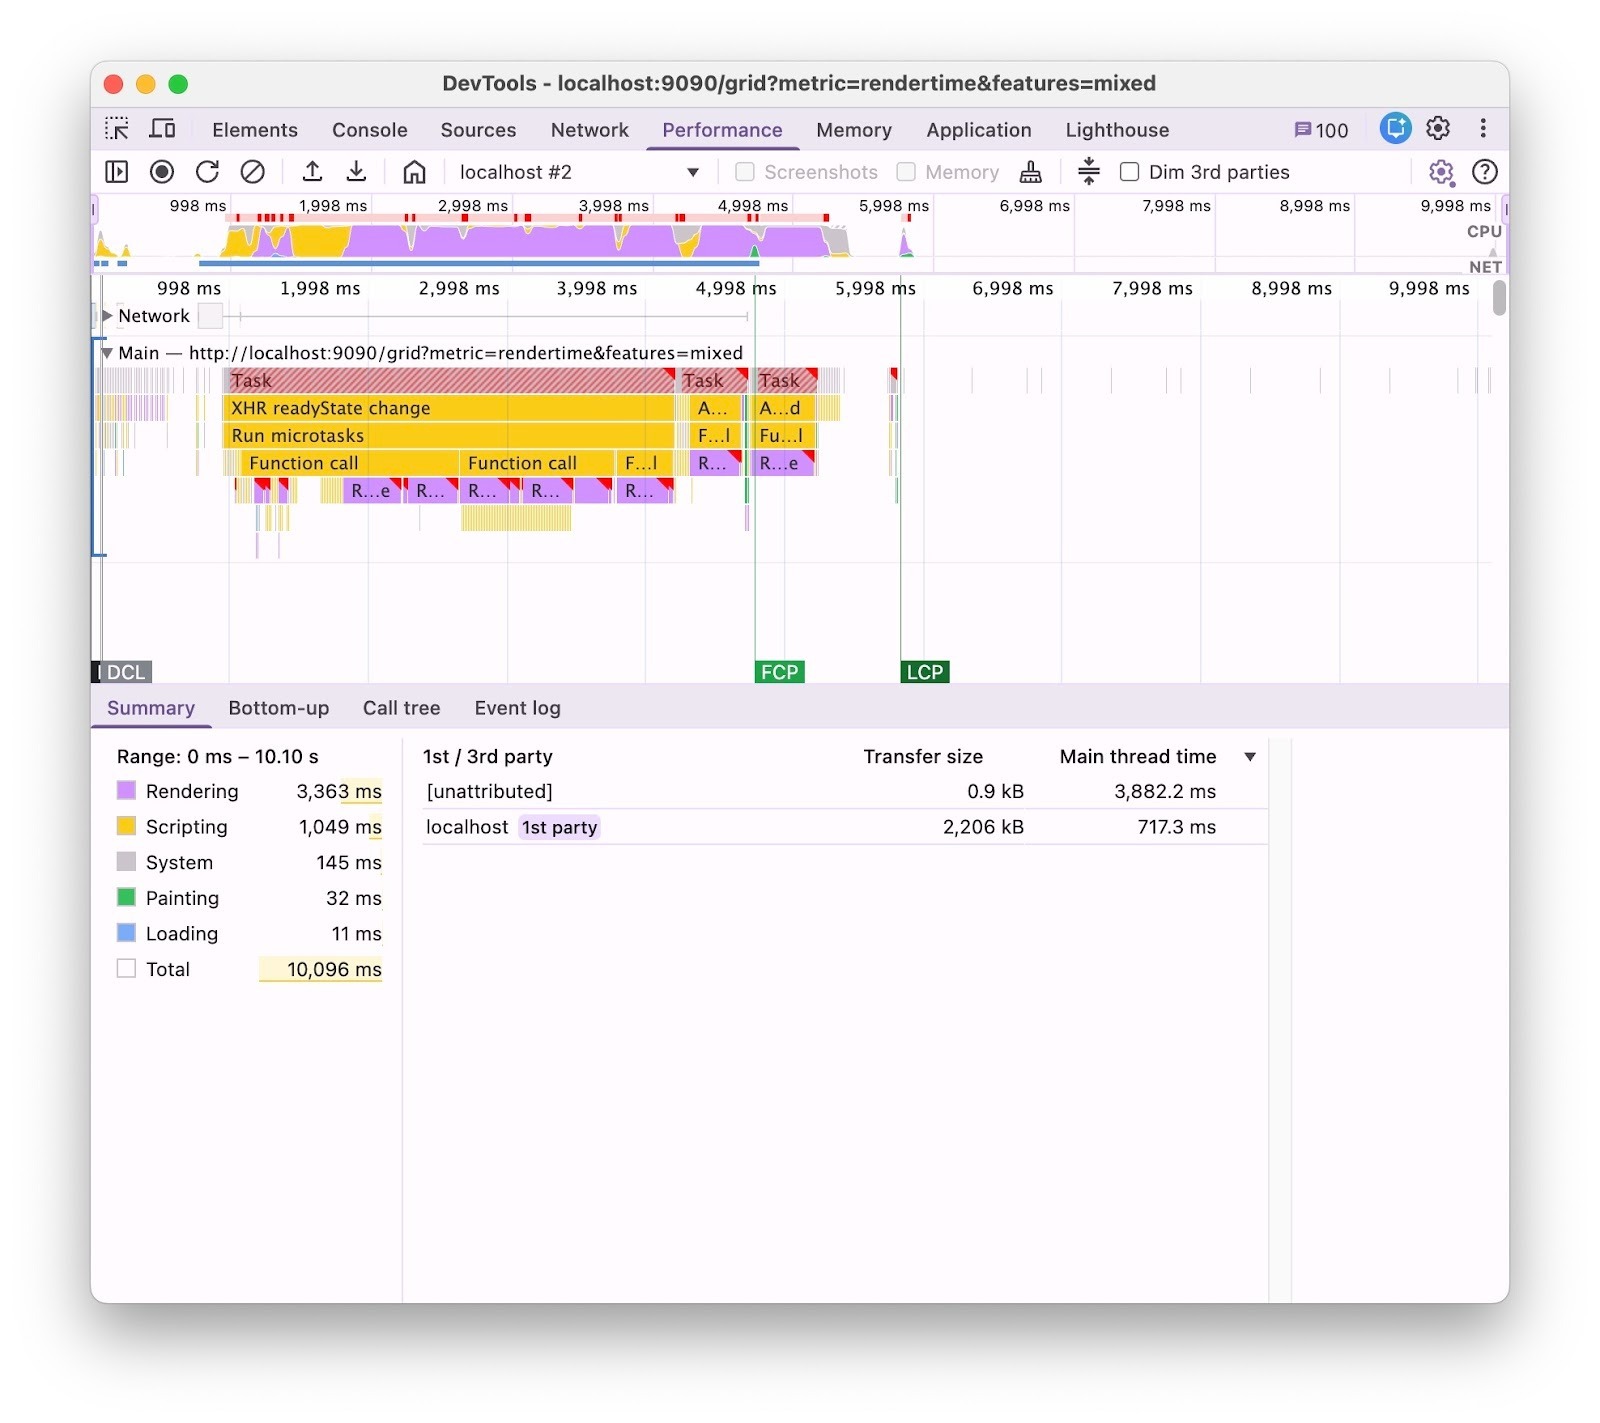
Task: Select the inspect element picker tool
Action: 117,129
